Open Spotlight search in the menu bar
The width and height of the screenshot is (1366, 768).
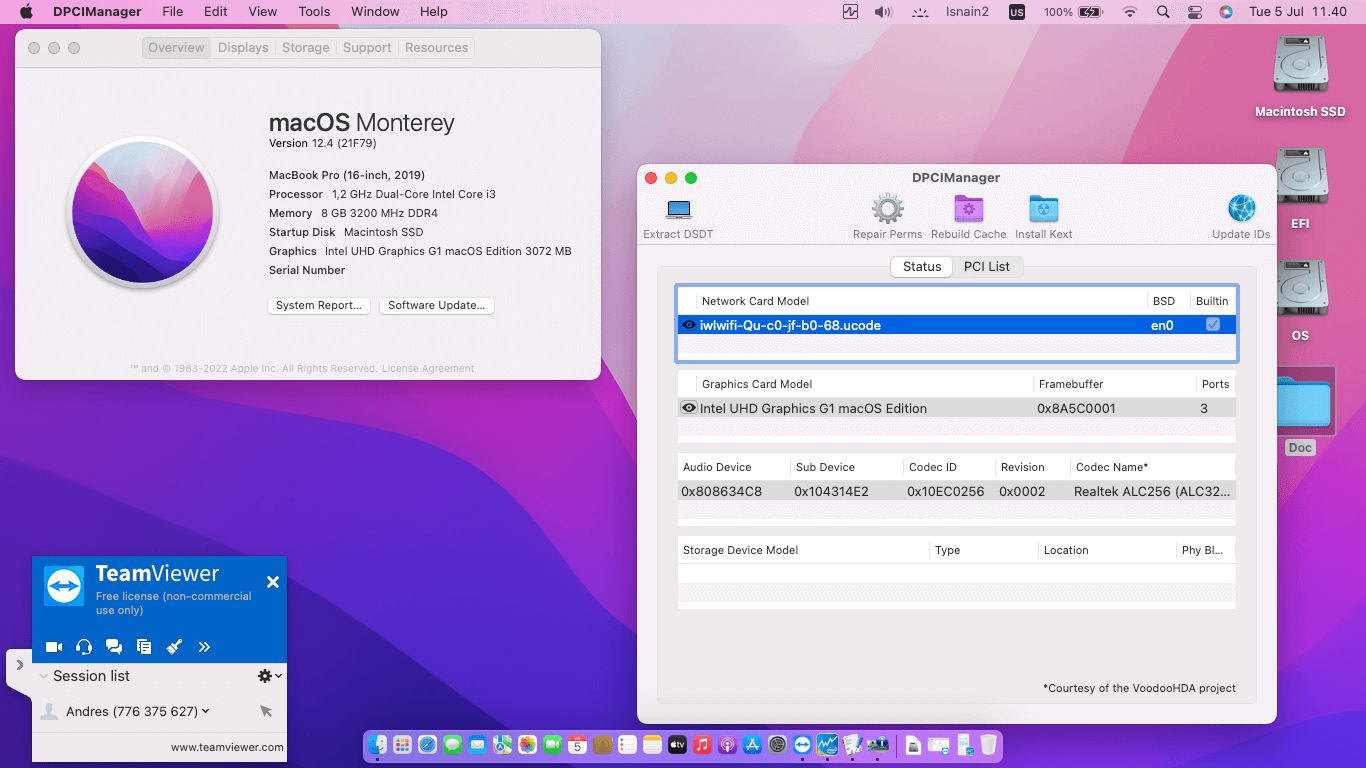1163,12
